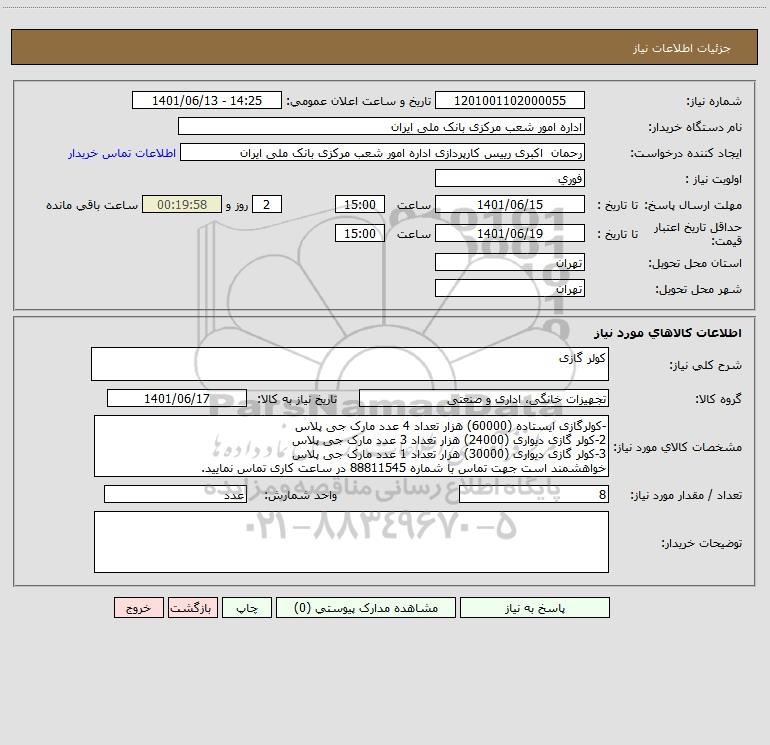770x745 pixels.
Task: Click the مهلت ارسال پاسخ label
Action: coord(693,205)
